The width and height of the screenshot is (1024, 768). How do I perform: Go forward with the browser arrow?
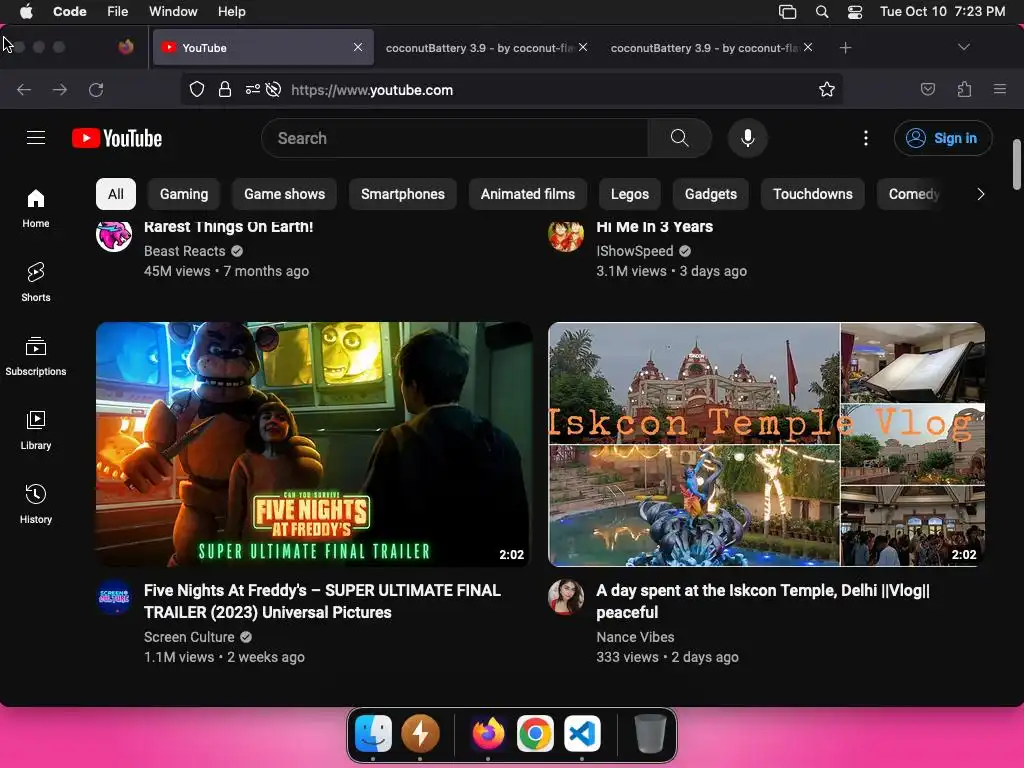tap(59, 89)
